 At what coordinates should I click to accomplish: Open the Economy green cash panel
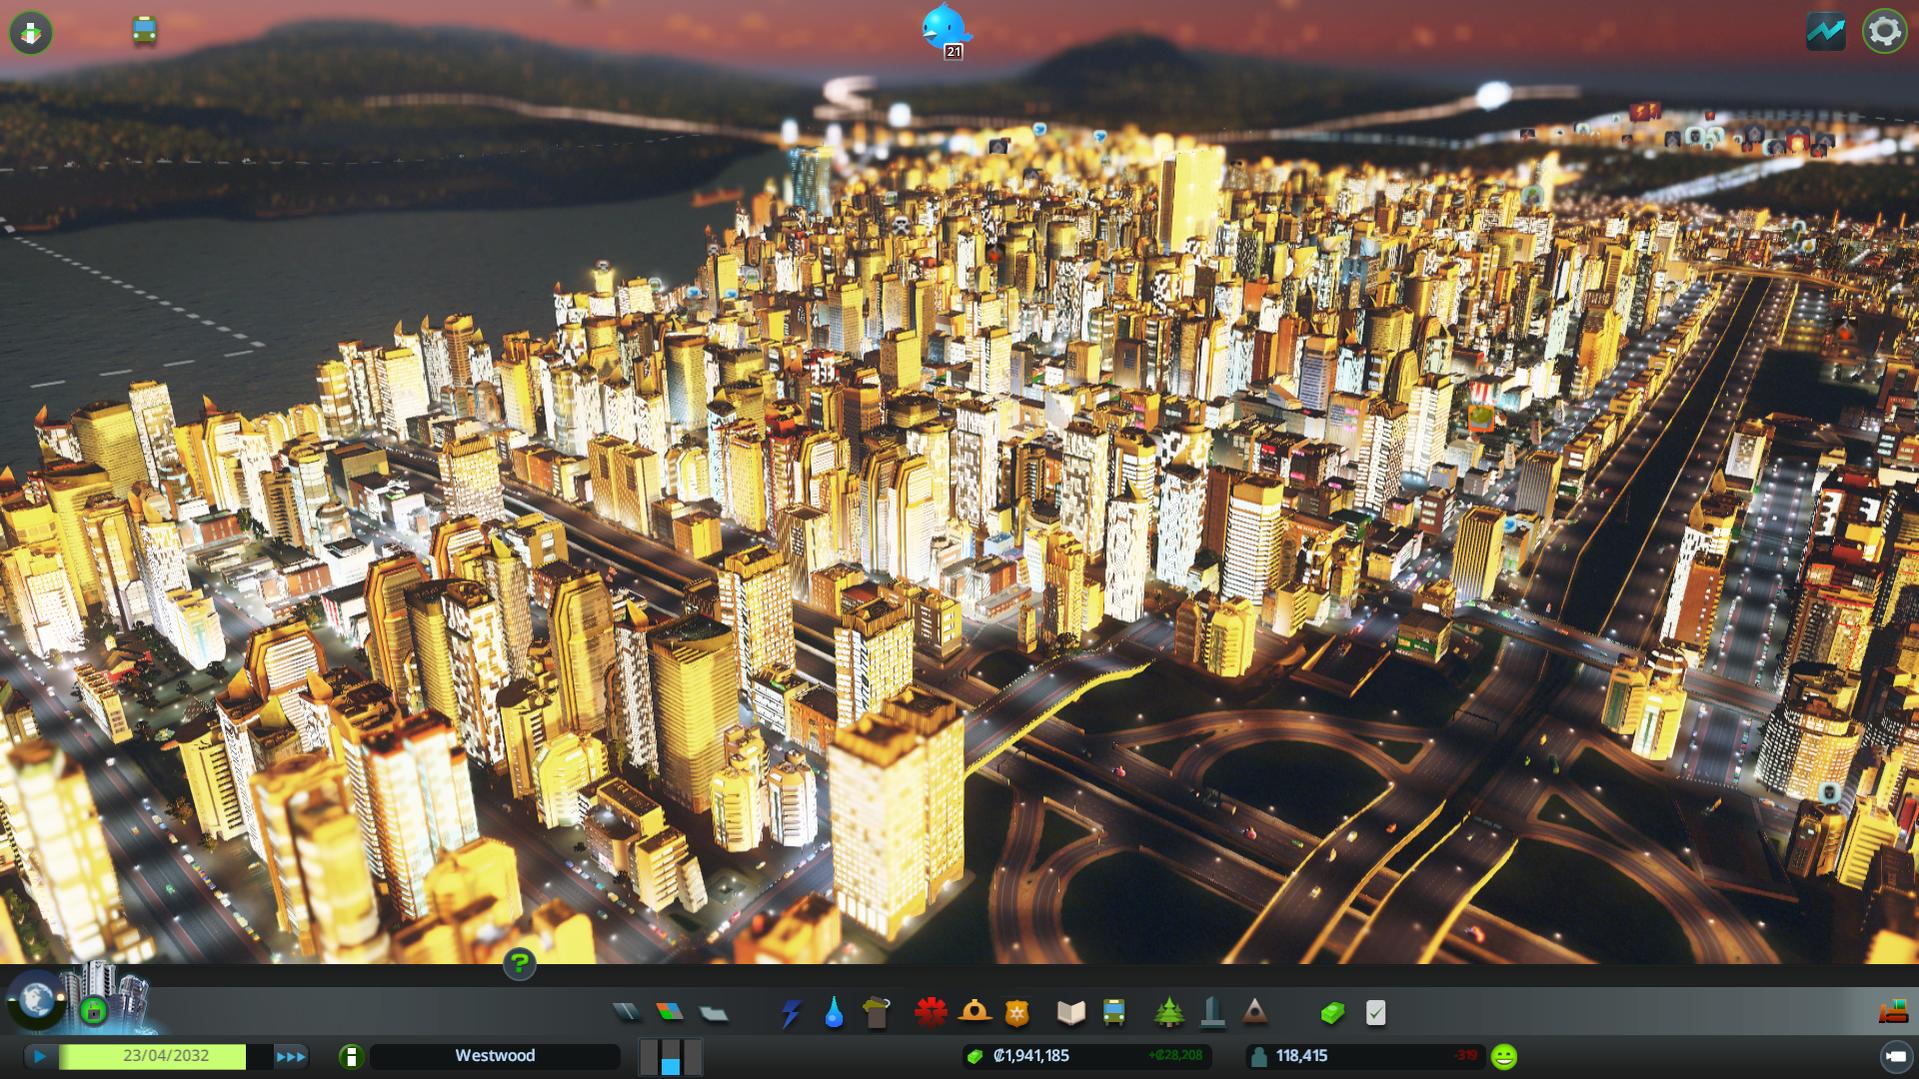pos(1332,1013)
